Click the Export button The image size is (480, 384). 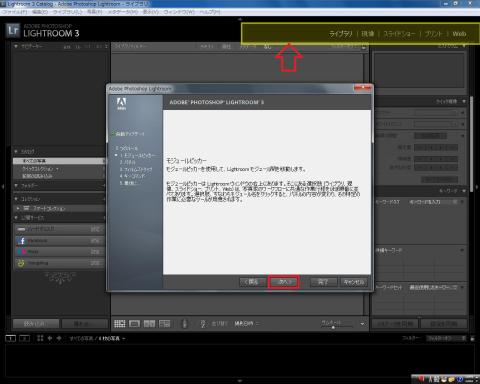click(85, 324)
